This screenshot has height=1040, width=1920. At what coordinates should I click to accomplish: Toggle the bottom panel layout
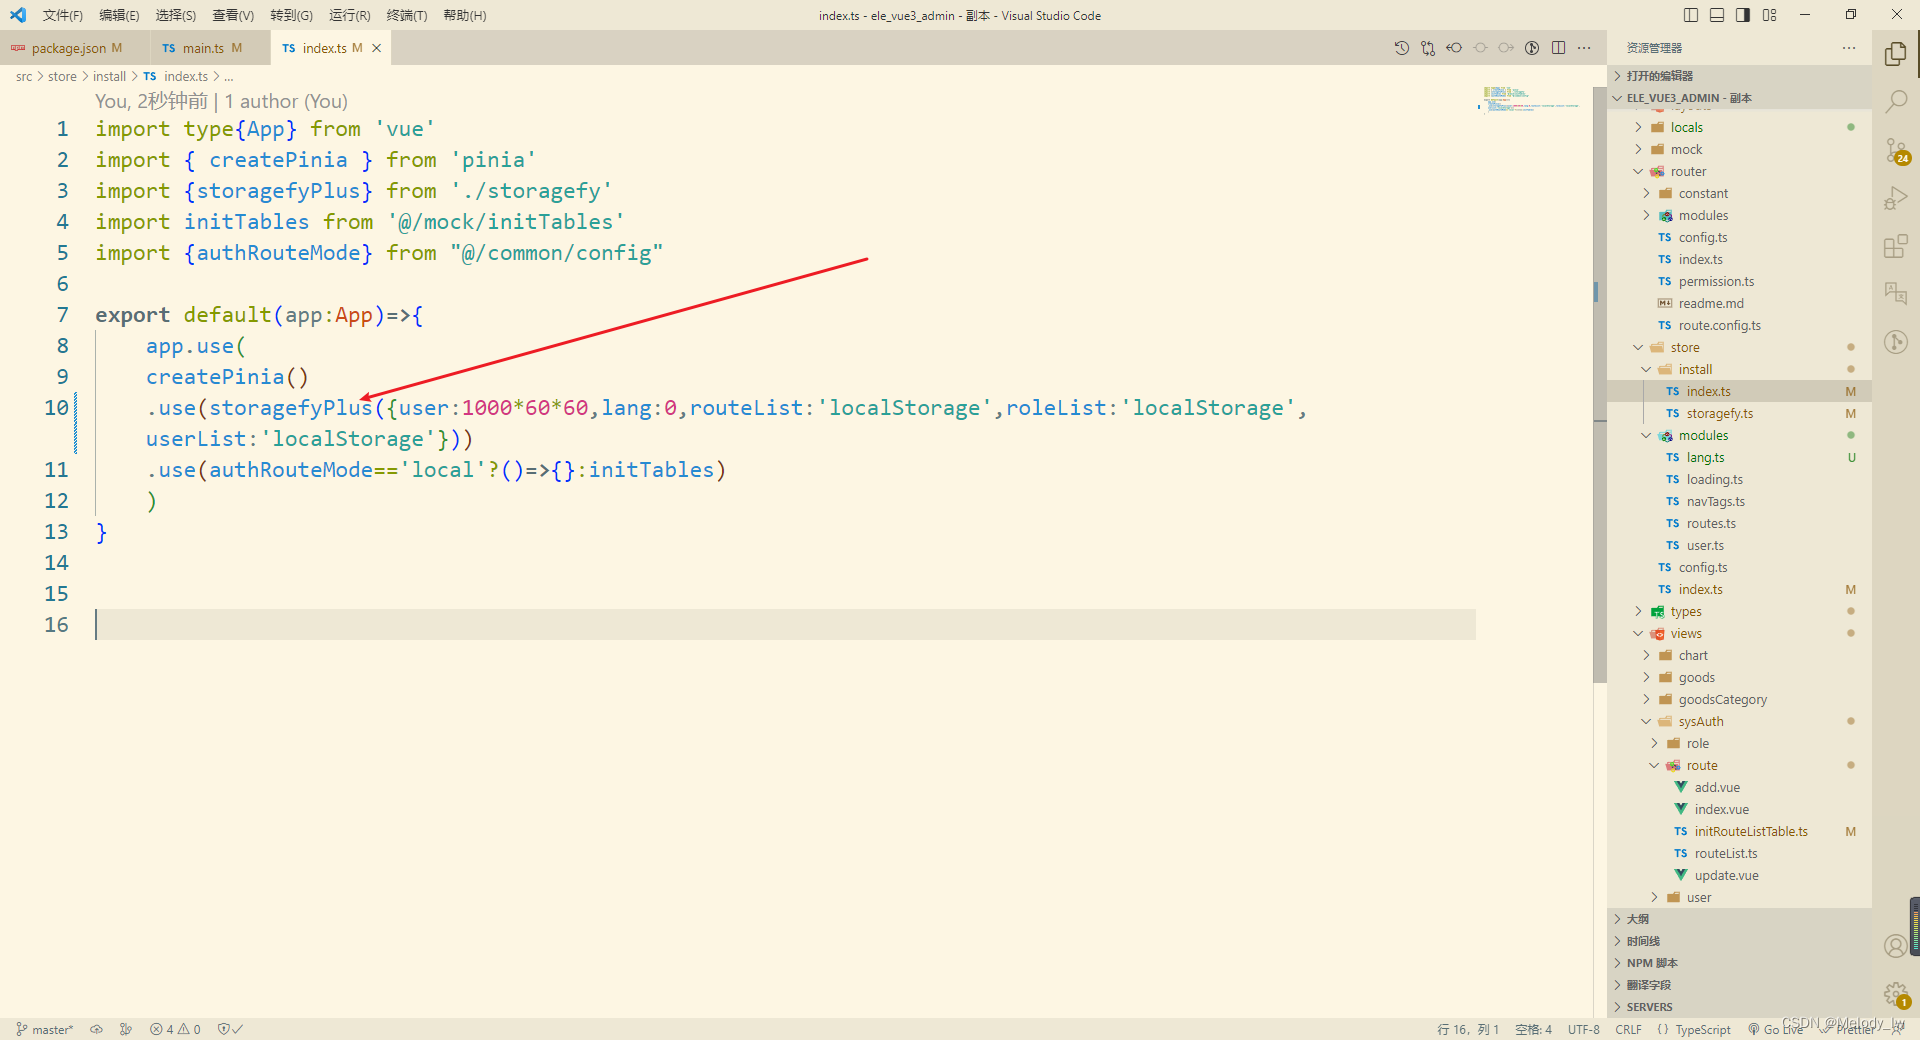click(x=1717, y=15)
